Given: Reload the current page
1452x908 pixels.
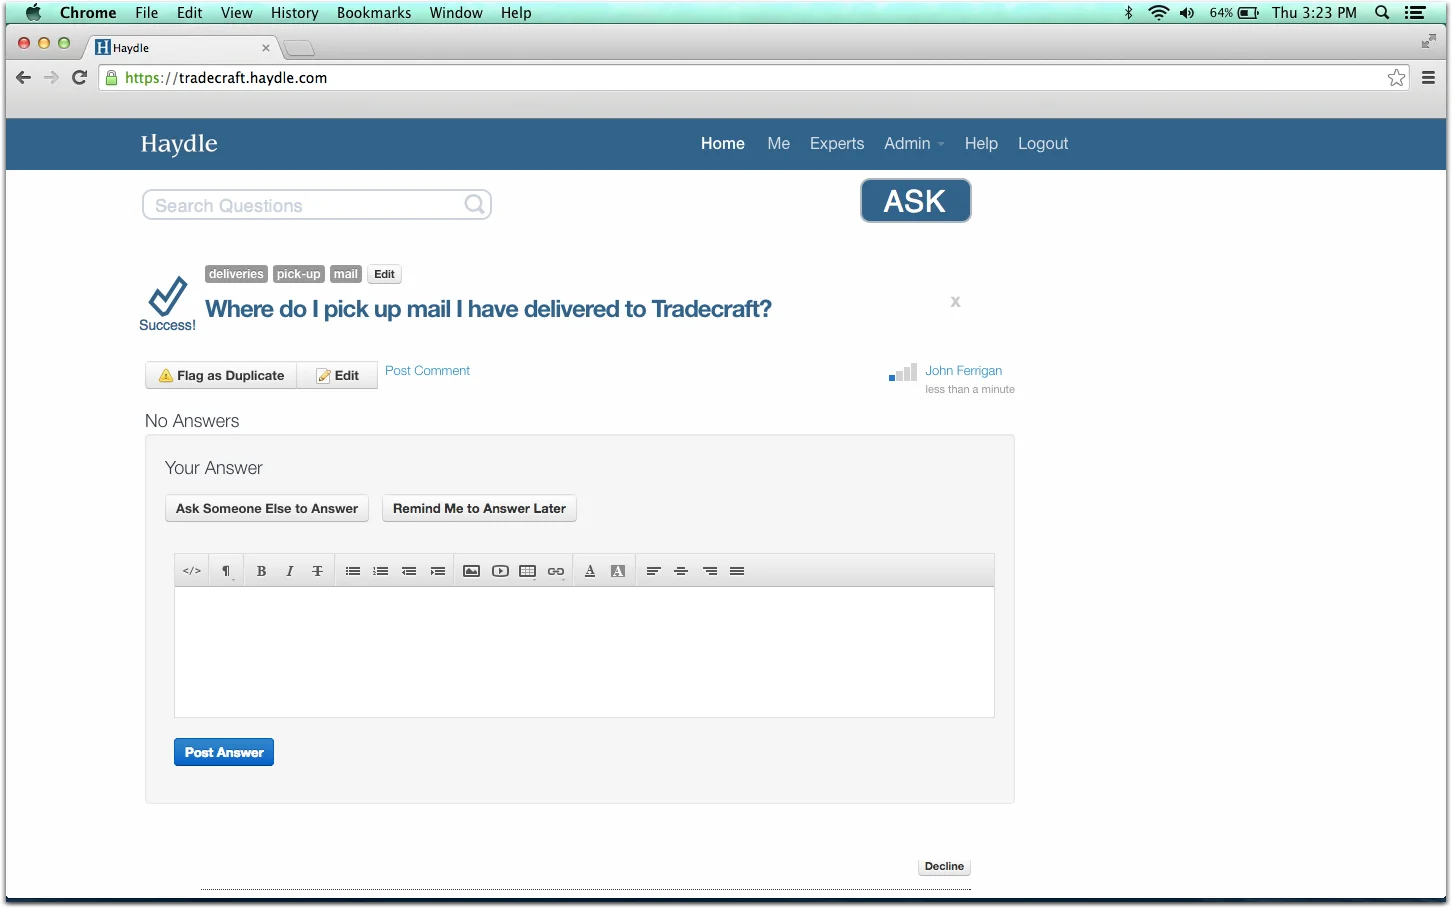Looking at the screenshot, I should coord(79,77).
